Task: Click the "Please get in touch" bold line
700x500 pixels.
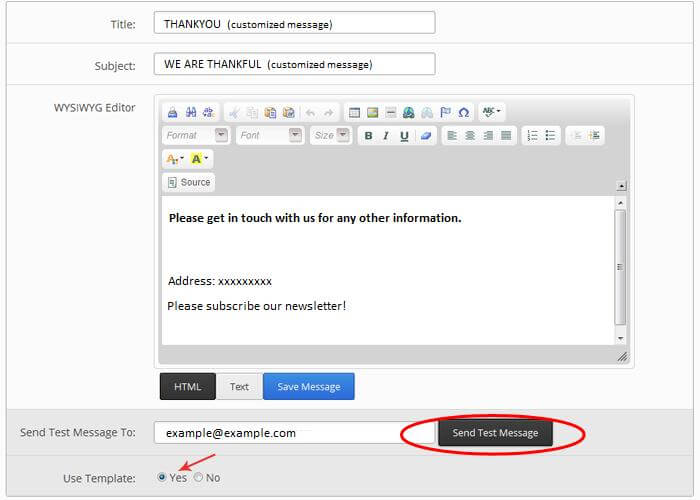Action: (315, 218)
